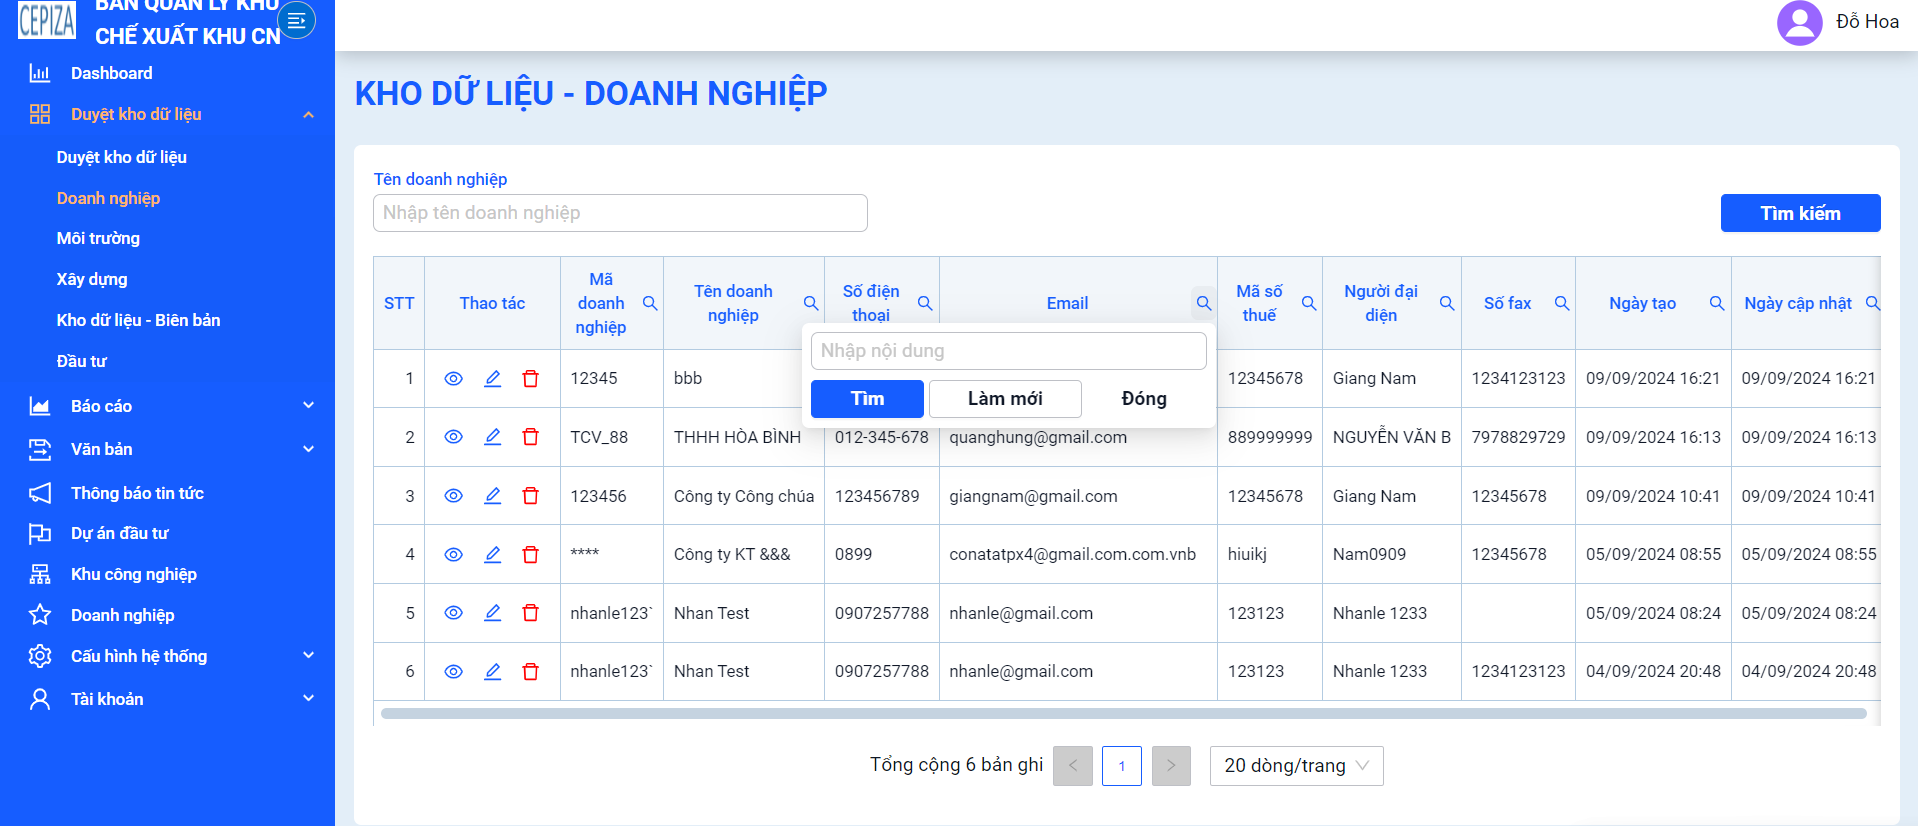Select Duyệt kho dữ liệu submenu item

click(122, 157)
